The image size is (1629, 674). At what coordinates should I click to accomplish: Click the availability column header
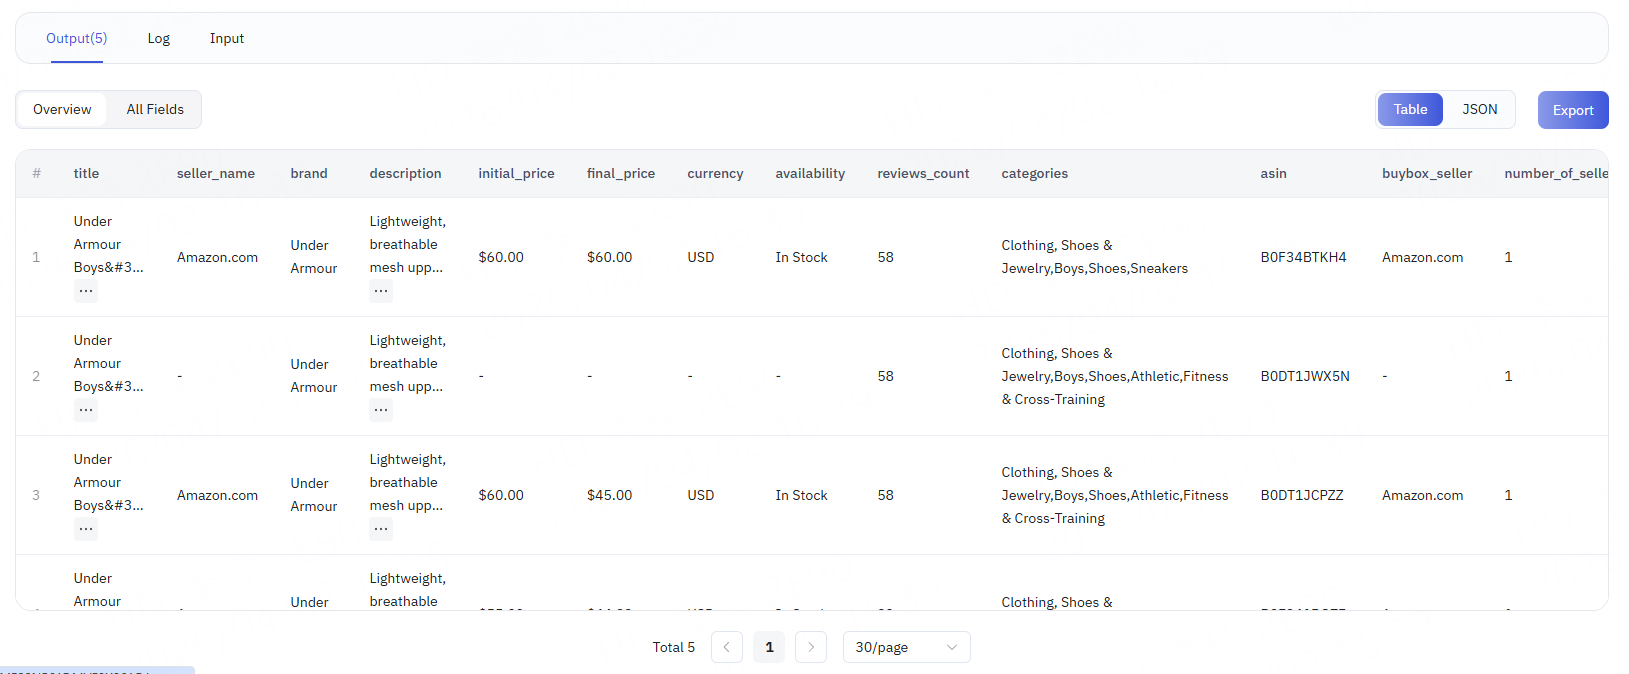point(810,173)
